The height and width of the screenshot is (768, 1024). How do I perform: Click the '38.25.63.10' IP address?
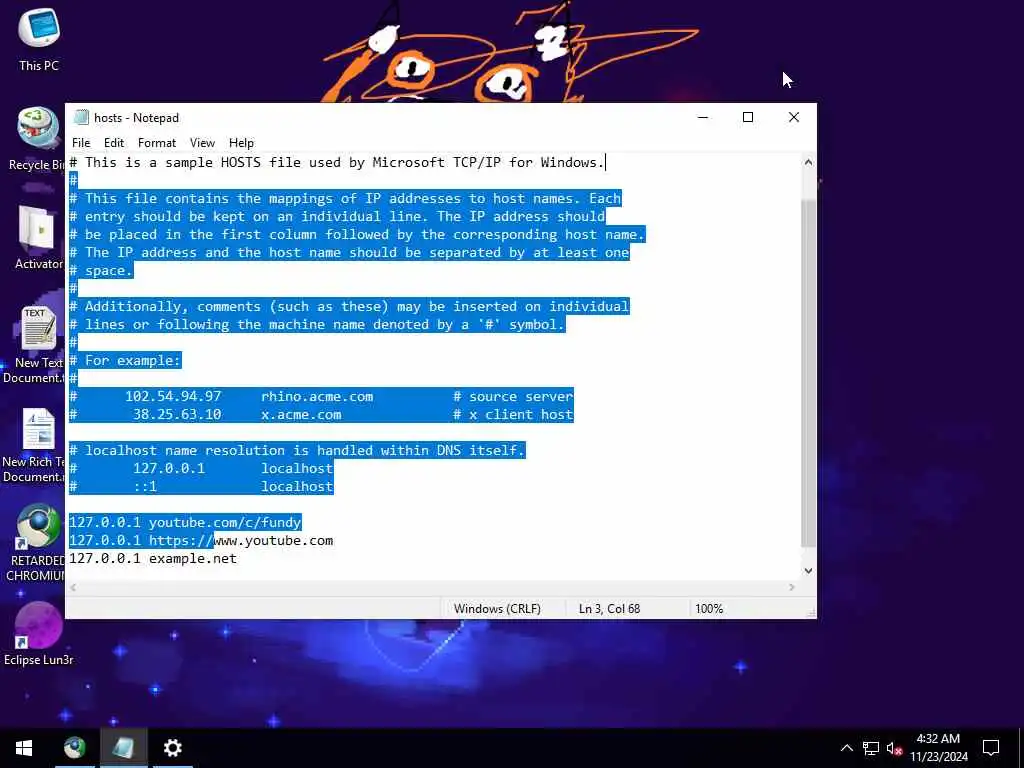point(177,415)
